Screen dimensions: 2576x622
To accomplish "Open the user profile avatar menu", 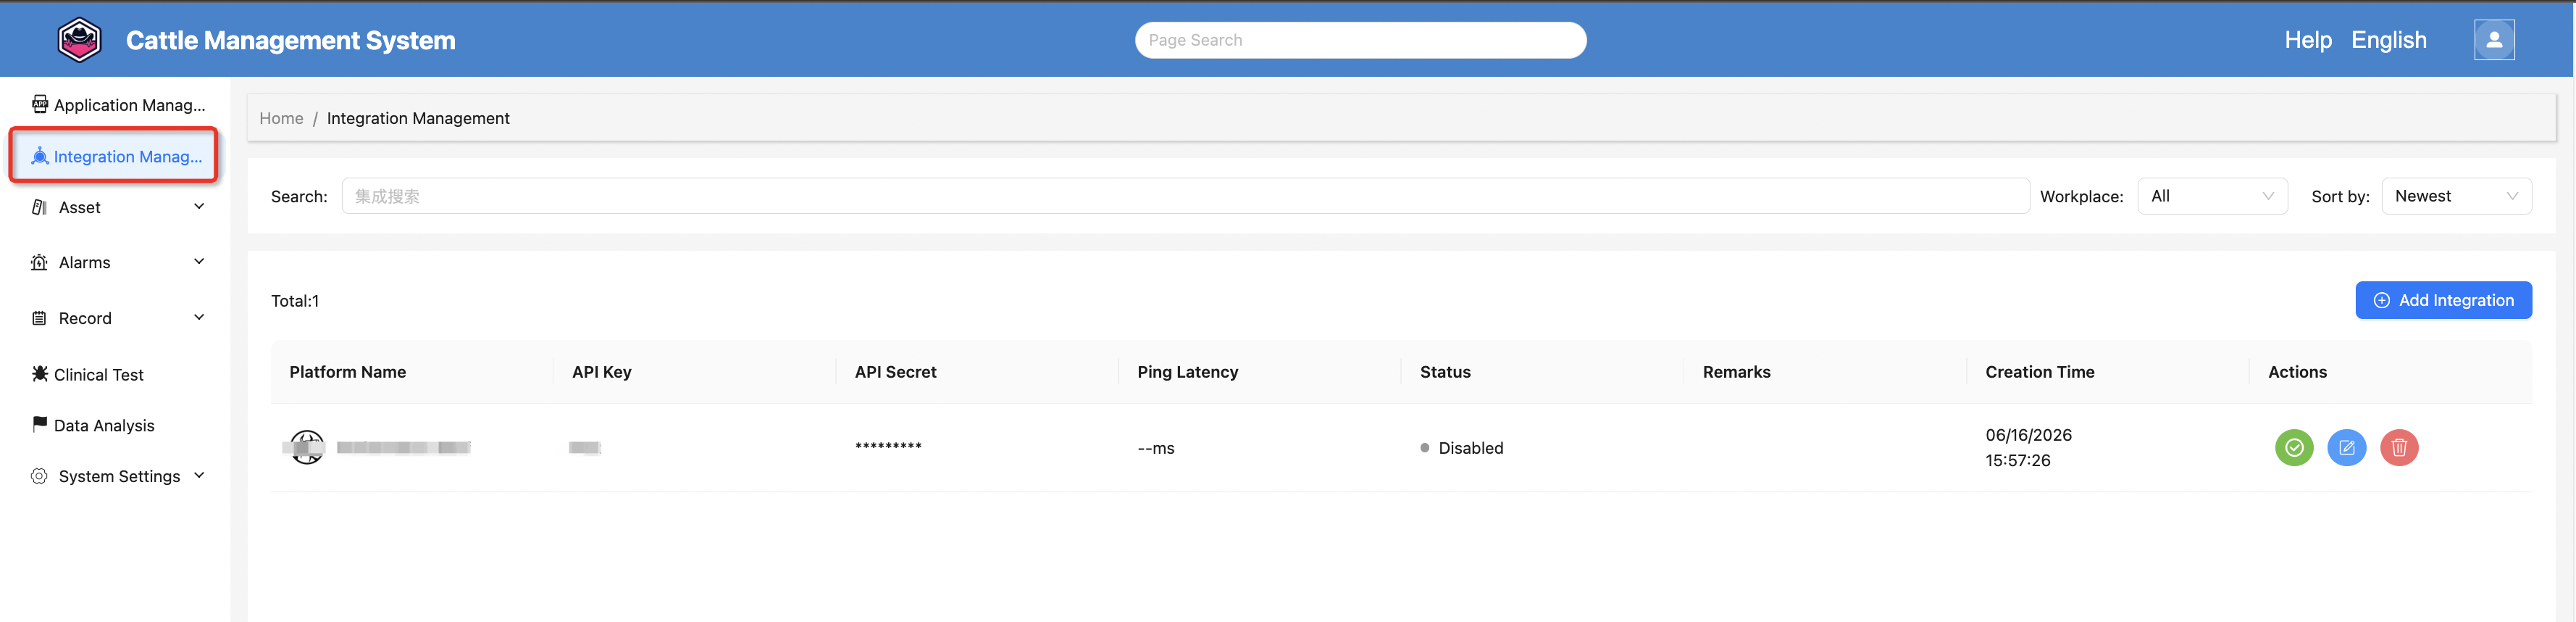I will [2494, 40].
